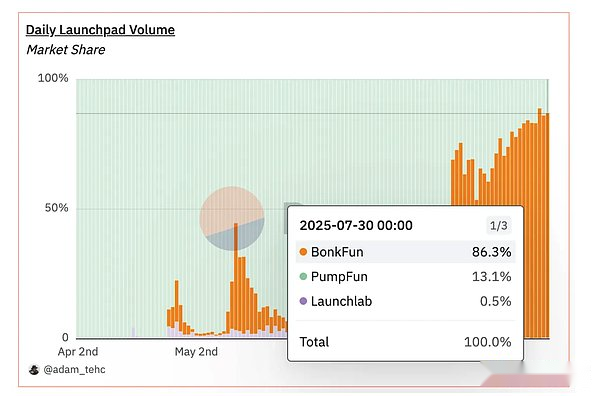600x396 pixels.
Task: Click the May 2nd axis label
Action: (x=196, y=352)
